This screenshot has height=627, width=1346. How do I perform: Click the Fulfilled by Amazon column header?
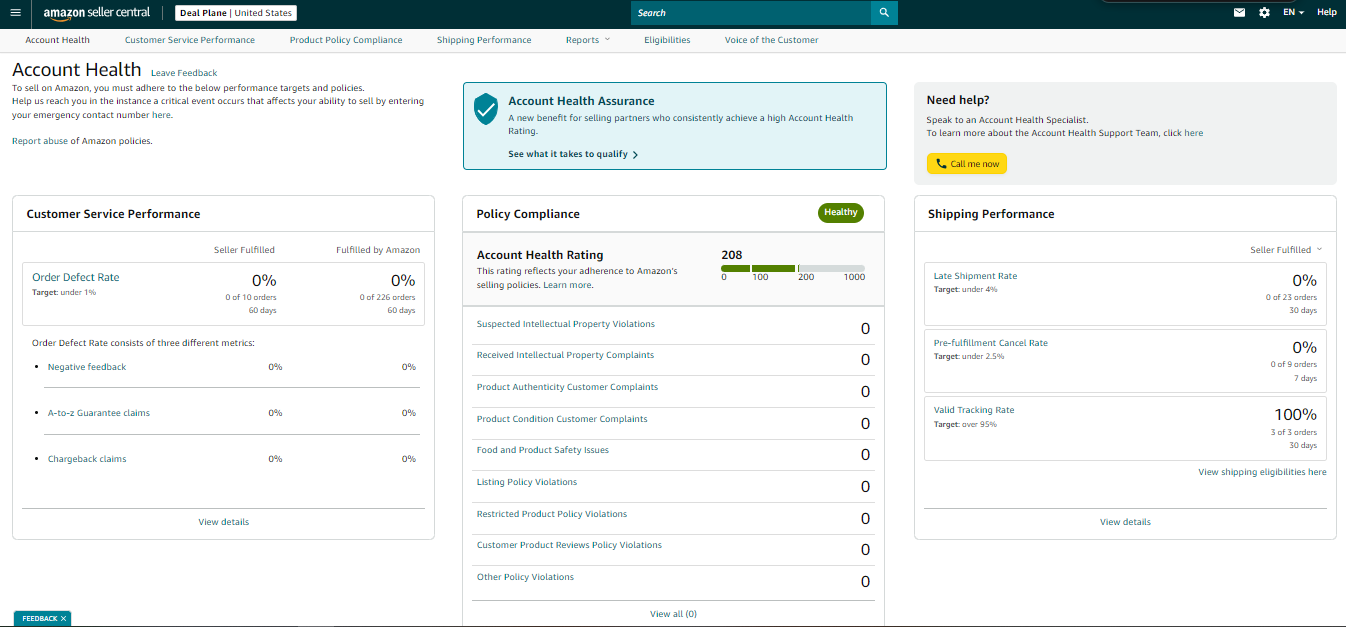pyautogui.click(x=378, y=250)
